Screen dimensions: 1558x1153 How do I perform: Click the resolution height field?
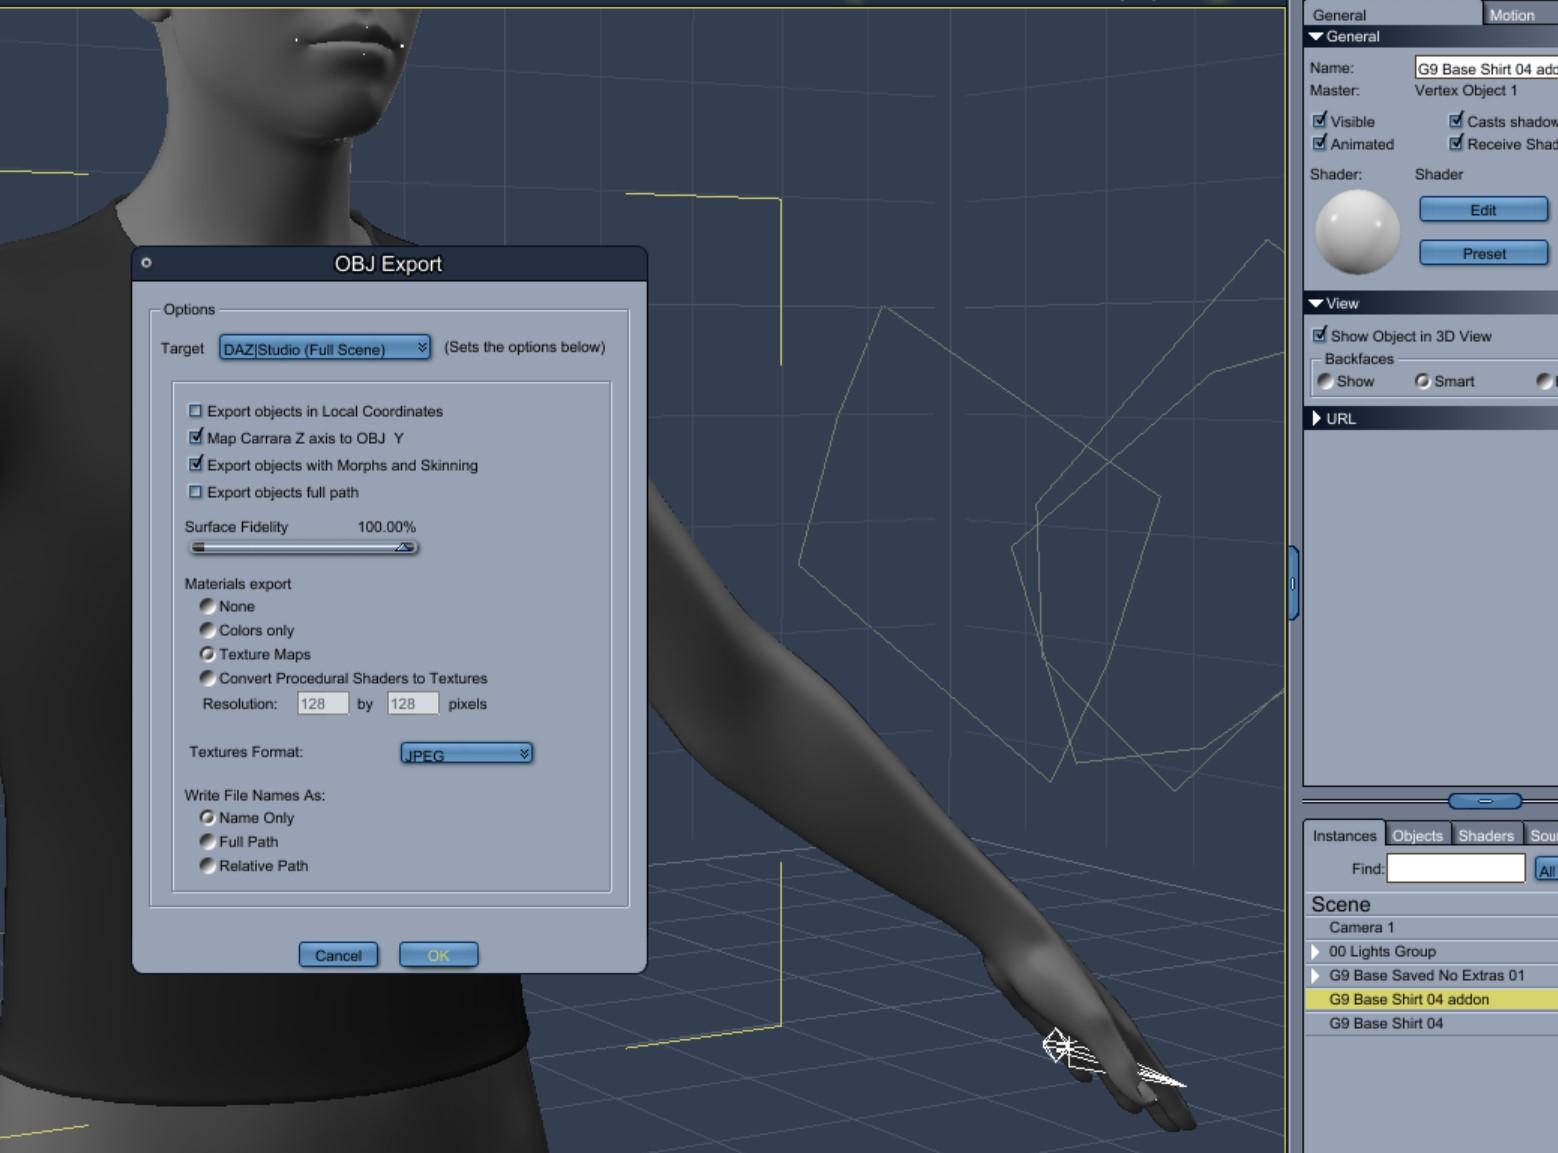coord(413,704)
